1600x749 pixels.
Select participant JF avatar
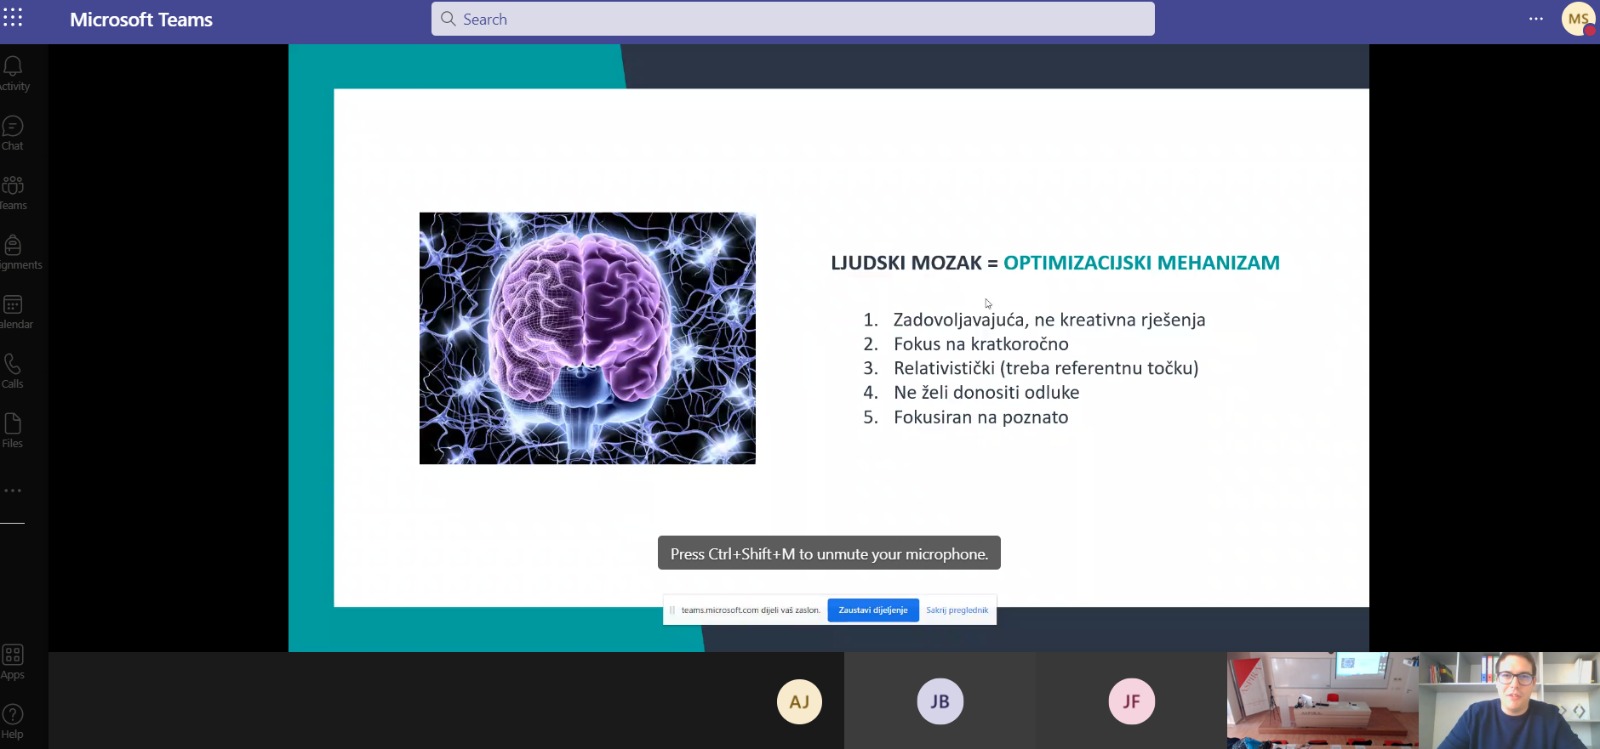1131,701
